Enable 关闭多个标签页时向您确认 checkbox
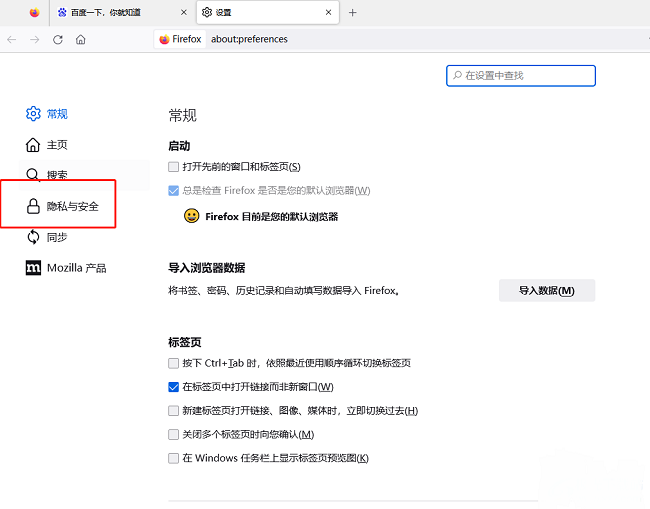The width and height of the screenshot is (650, 509). (x=173, y=434)
